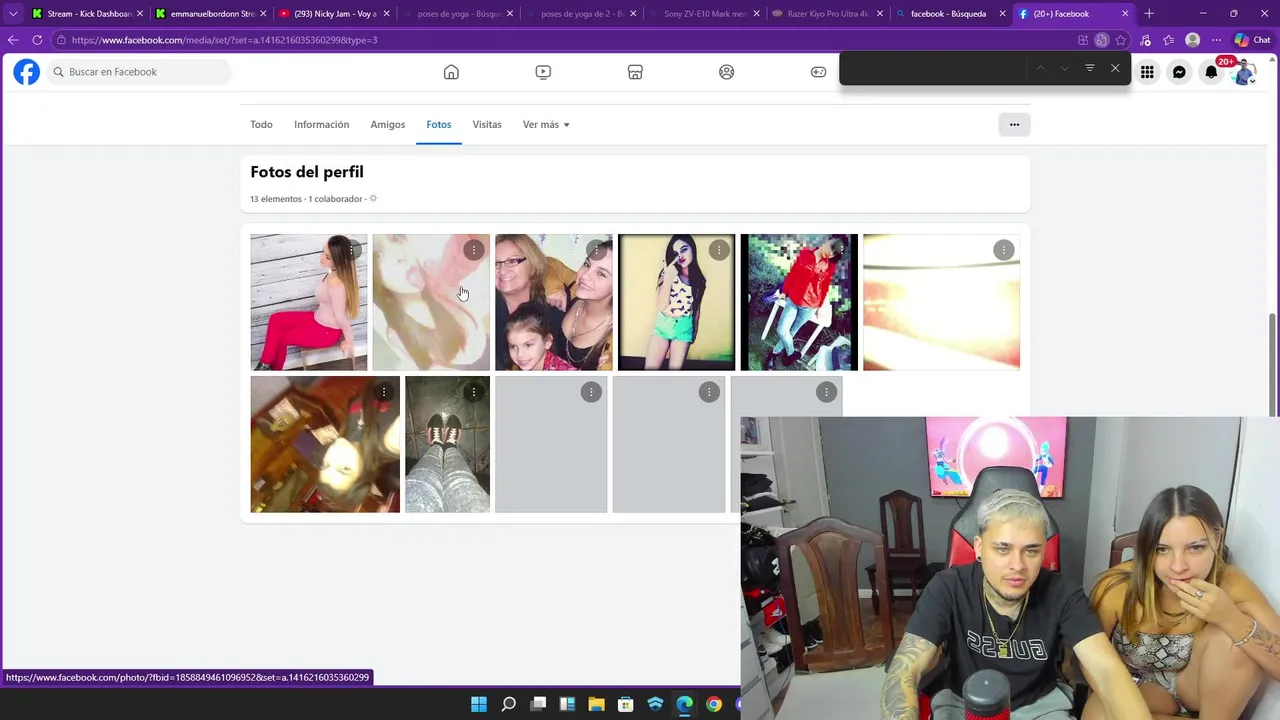Open the Marketplace icon
1280x720 pixels.
(x=635, y=72)
